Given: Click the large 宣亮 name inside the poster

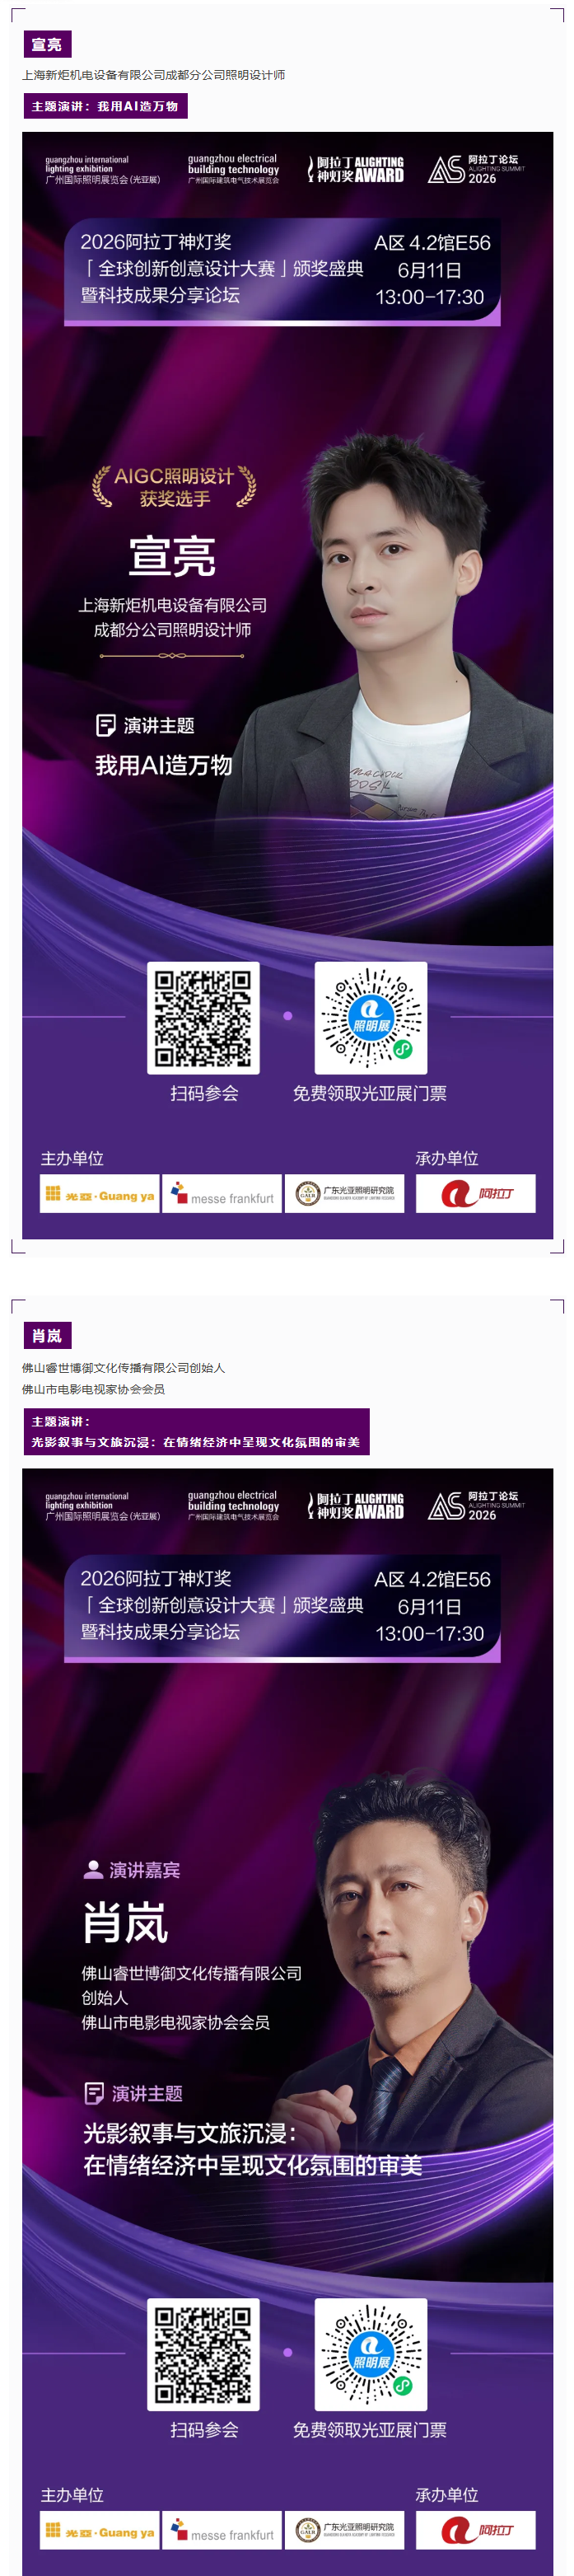Looking at the screenshot, I should click(172, 556).
